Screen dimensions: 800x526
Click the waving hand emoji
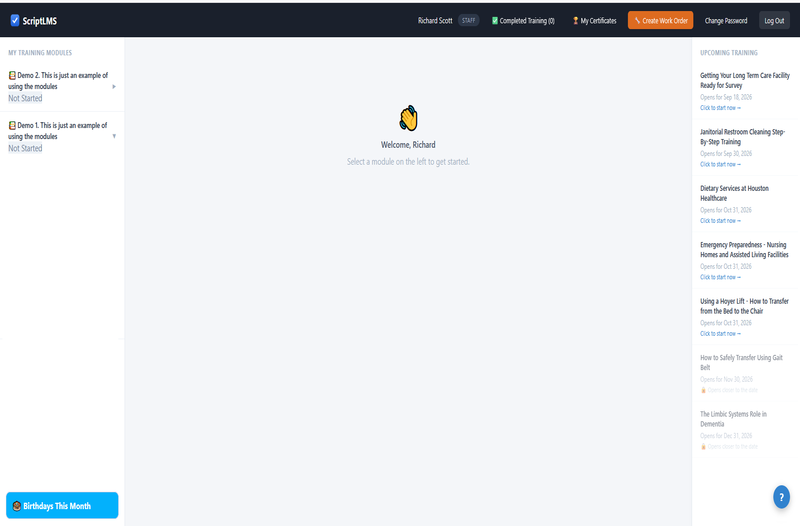408,118
